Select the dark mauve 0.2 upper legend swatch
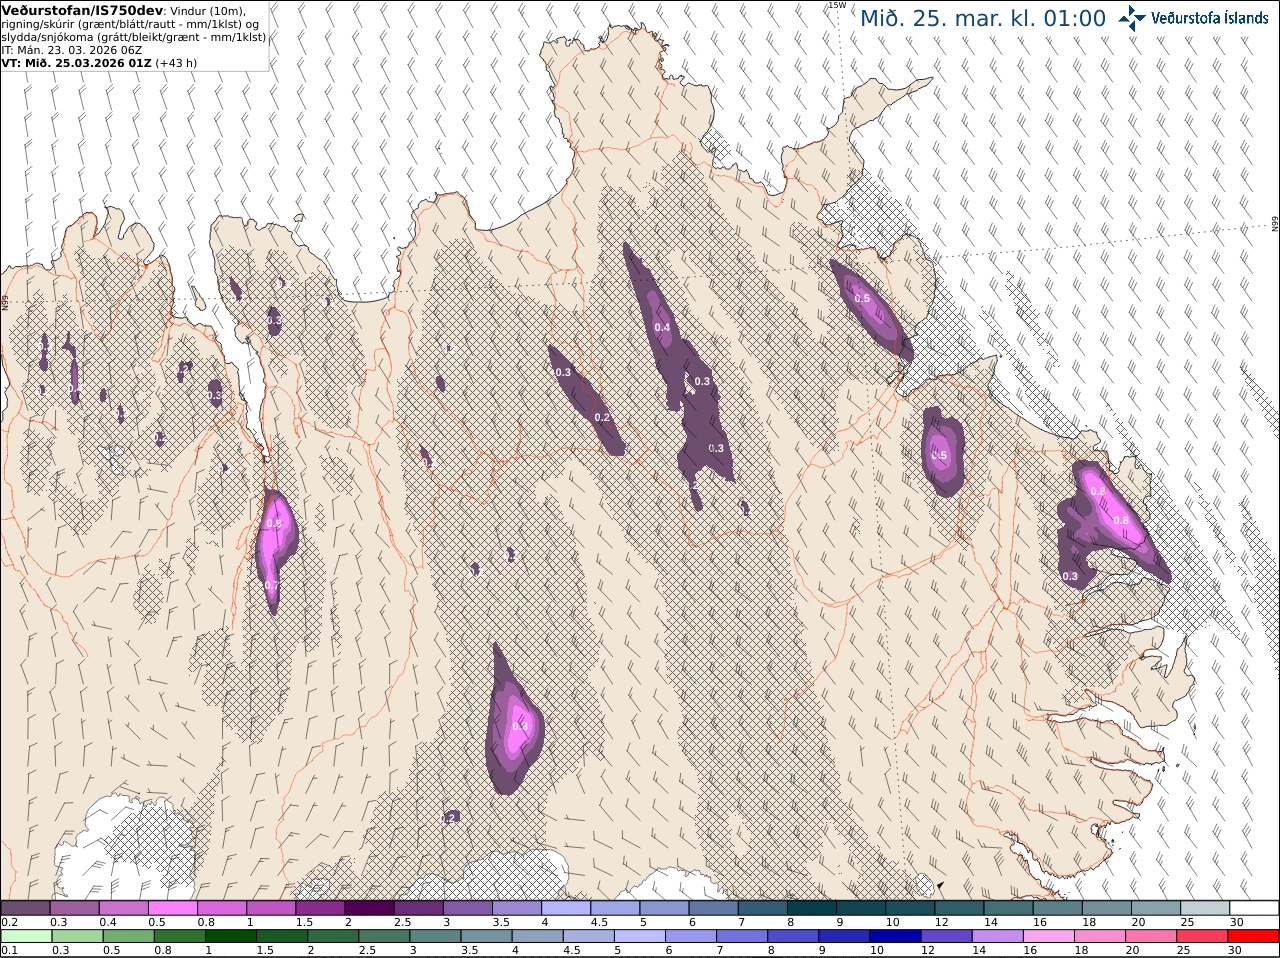 (x=25, y=908)
